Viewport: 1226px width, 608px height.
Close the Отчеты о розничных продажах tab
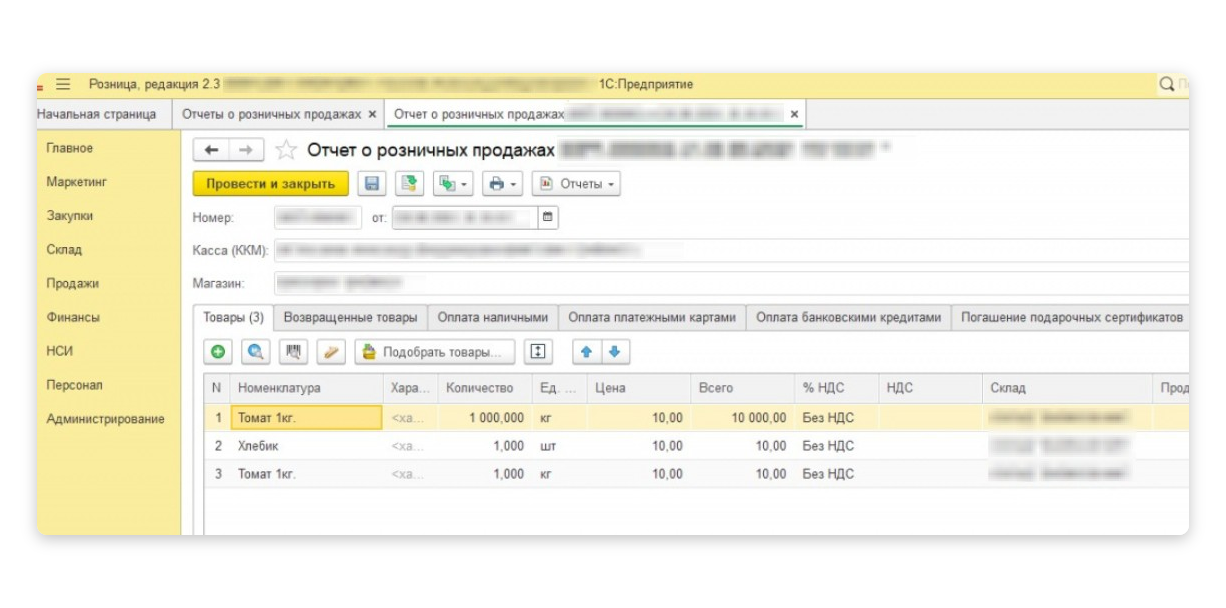pos(372,115)
